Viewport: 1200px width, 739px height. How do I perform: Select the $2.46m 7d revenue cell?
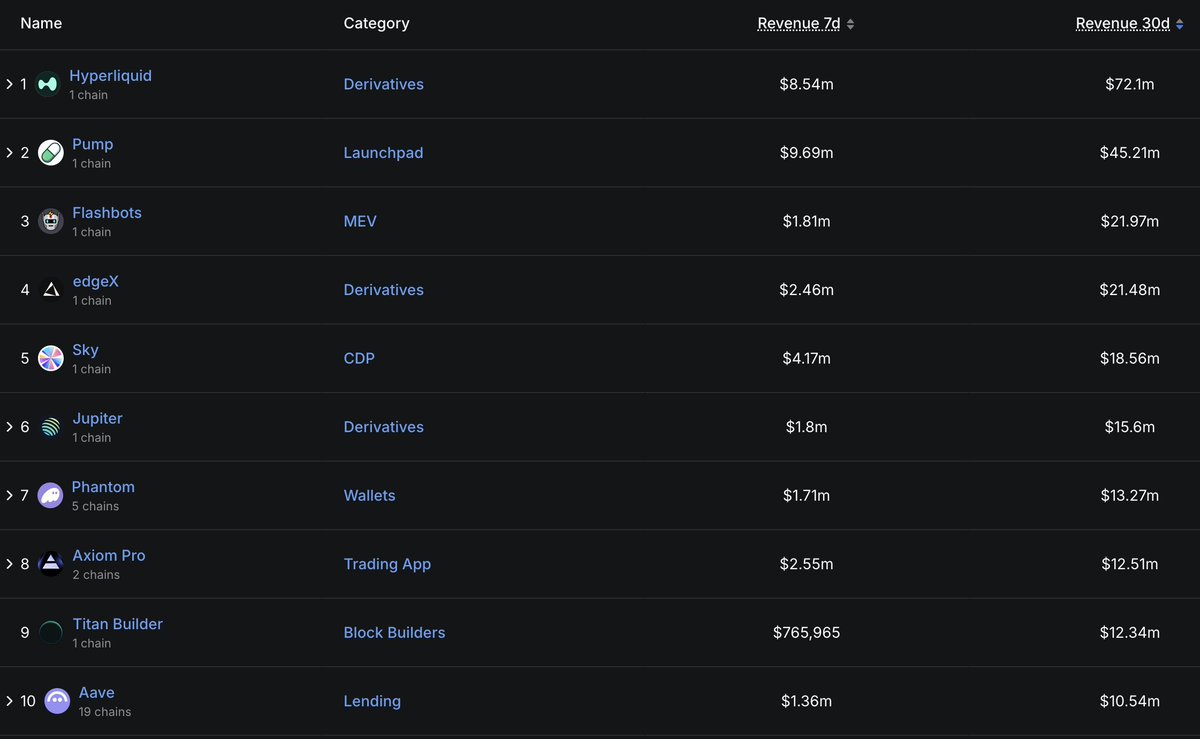[x=806, y=290]
